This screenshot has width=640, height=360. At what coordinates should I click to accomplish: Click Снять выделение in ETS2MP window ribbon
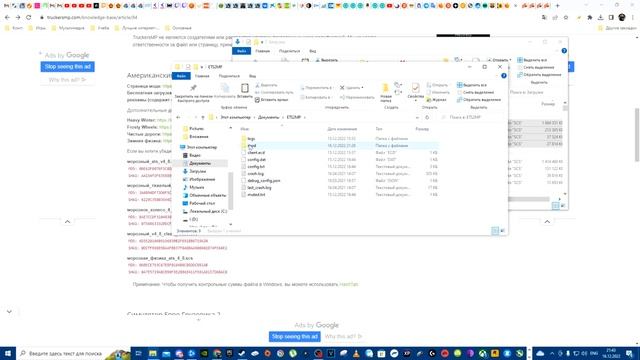[x=475, y=92]
